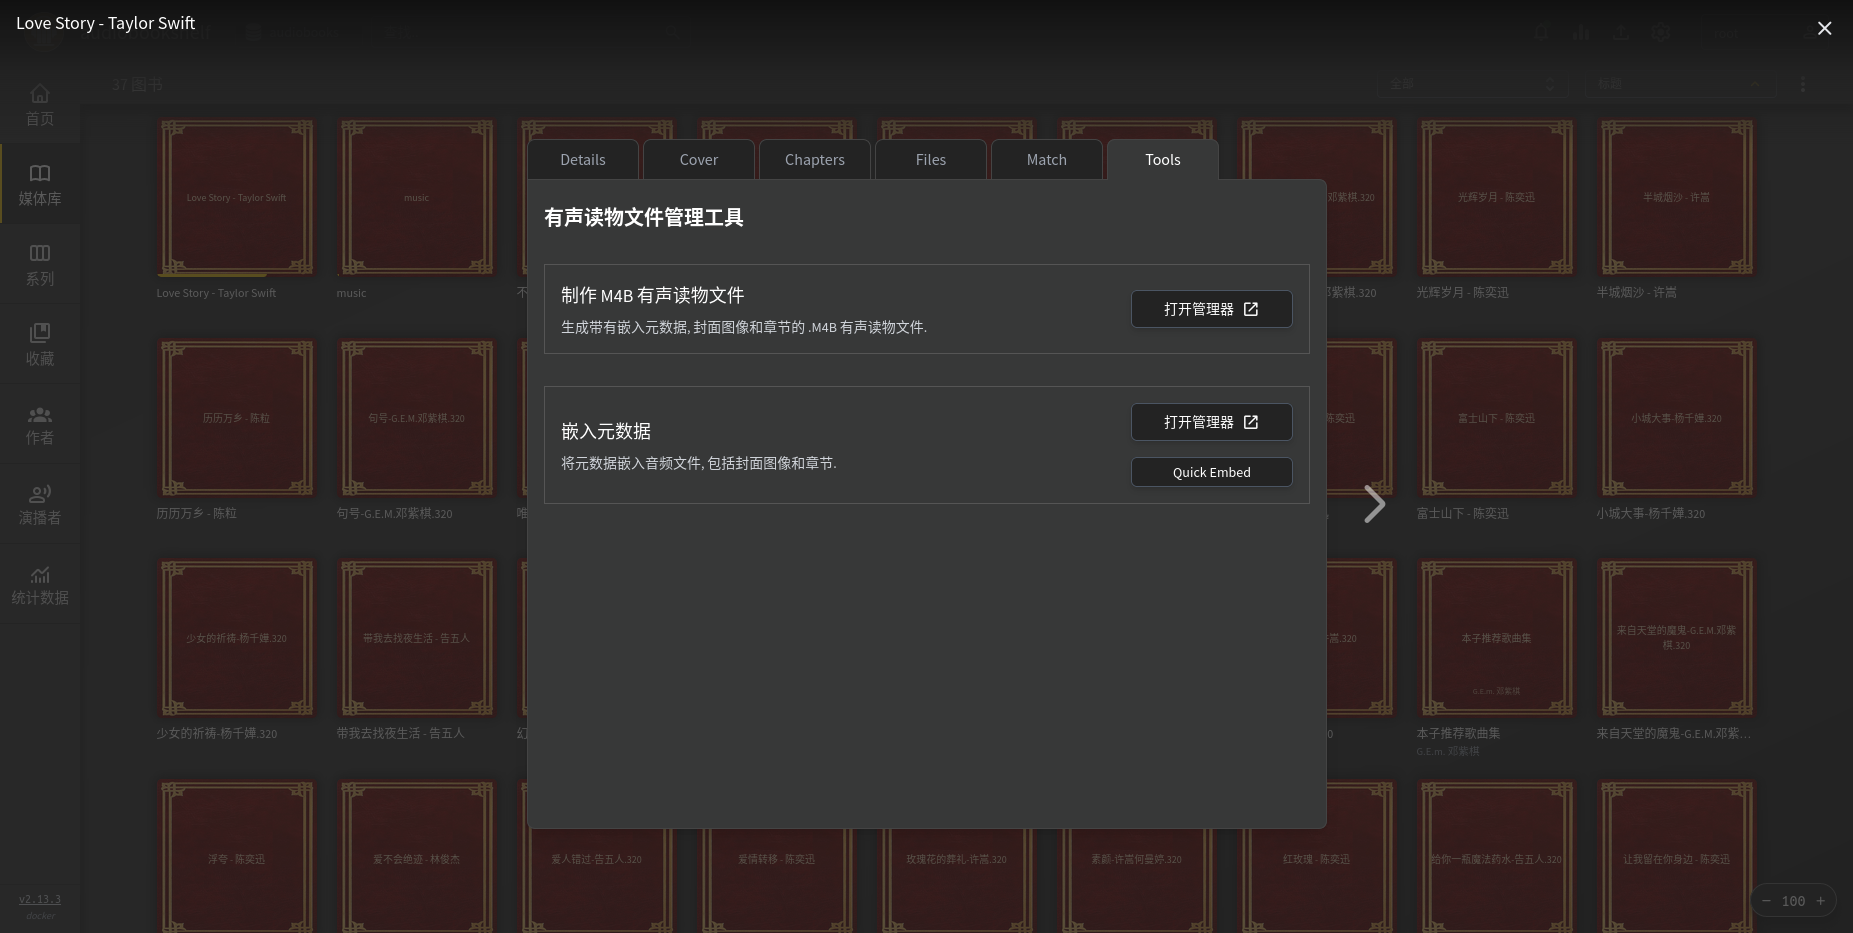Image resolution: width=1853 pixels, height=933 pixels.
Task: Click the 浮夸 - 陈奕迅 cover
Action: [x=236, y=857]
